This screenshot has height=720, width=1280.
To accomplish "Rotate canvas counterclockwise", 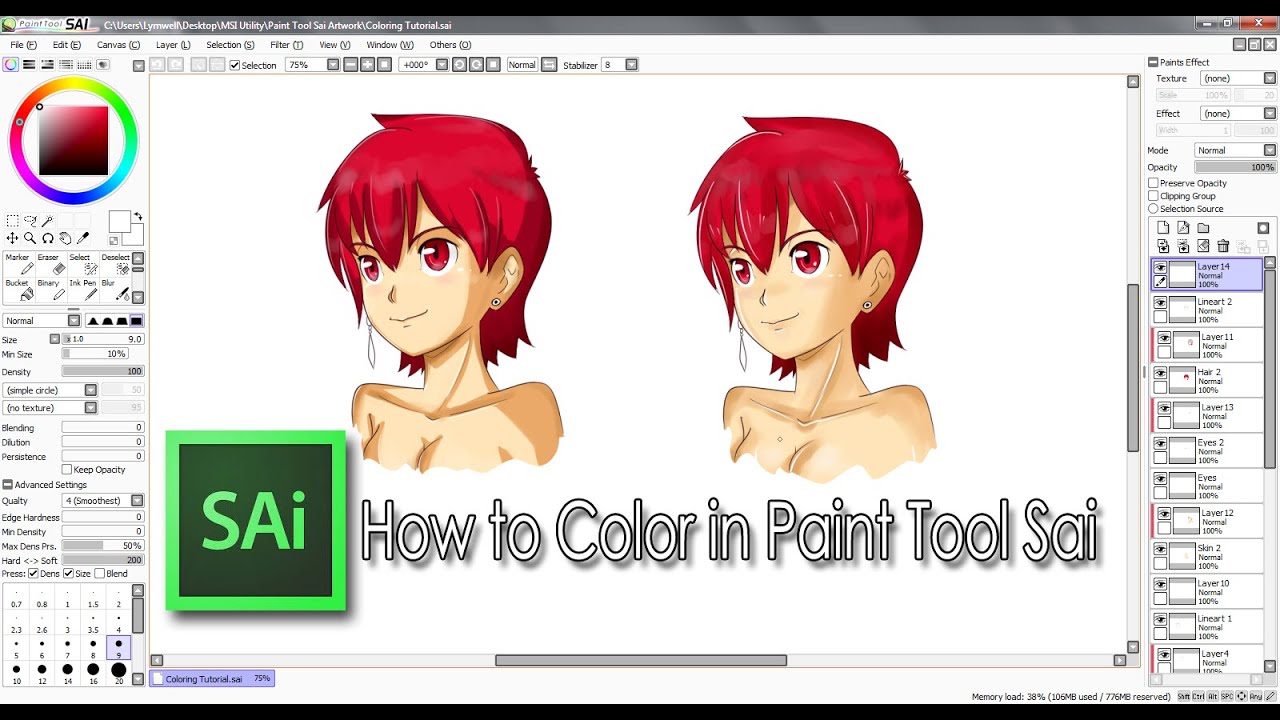I will 459,65.
